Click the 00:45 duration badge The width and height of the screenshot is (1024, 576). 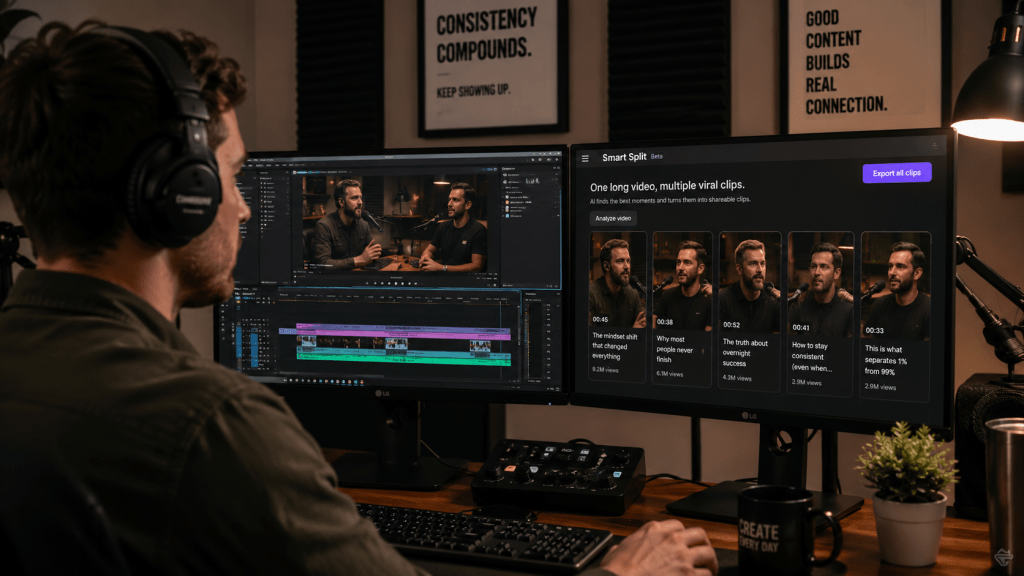click(x=600, y=319)
